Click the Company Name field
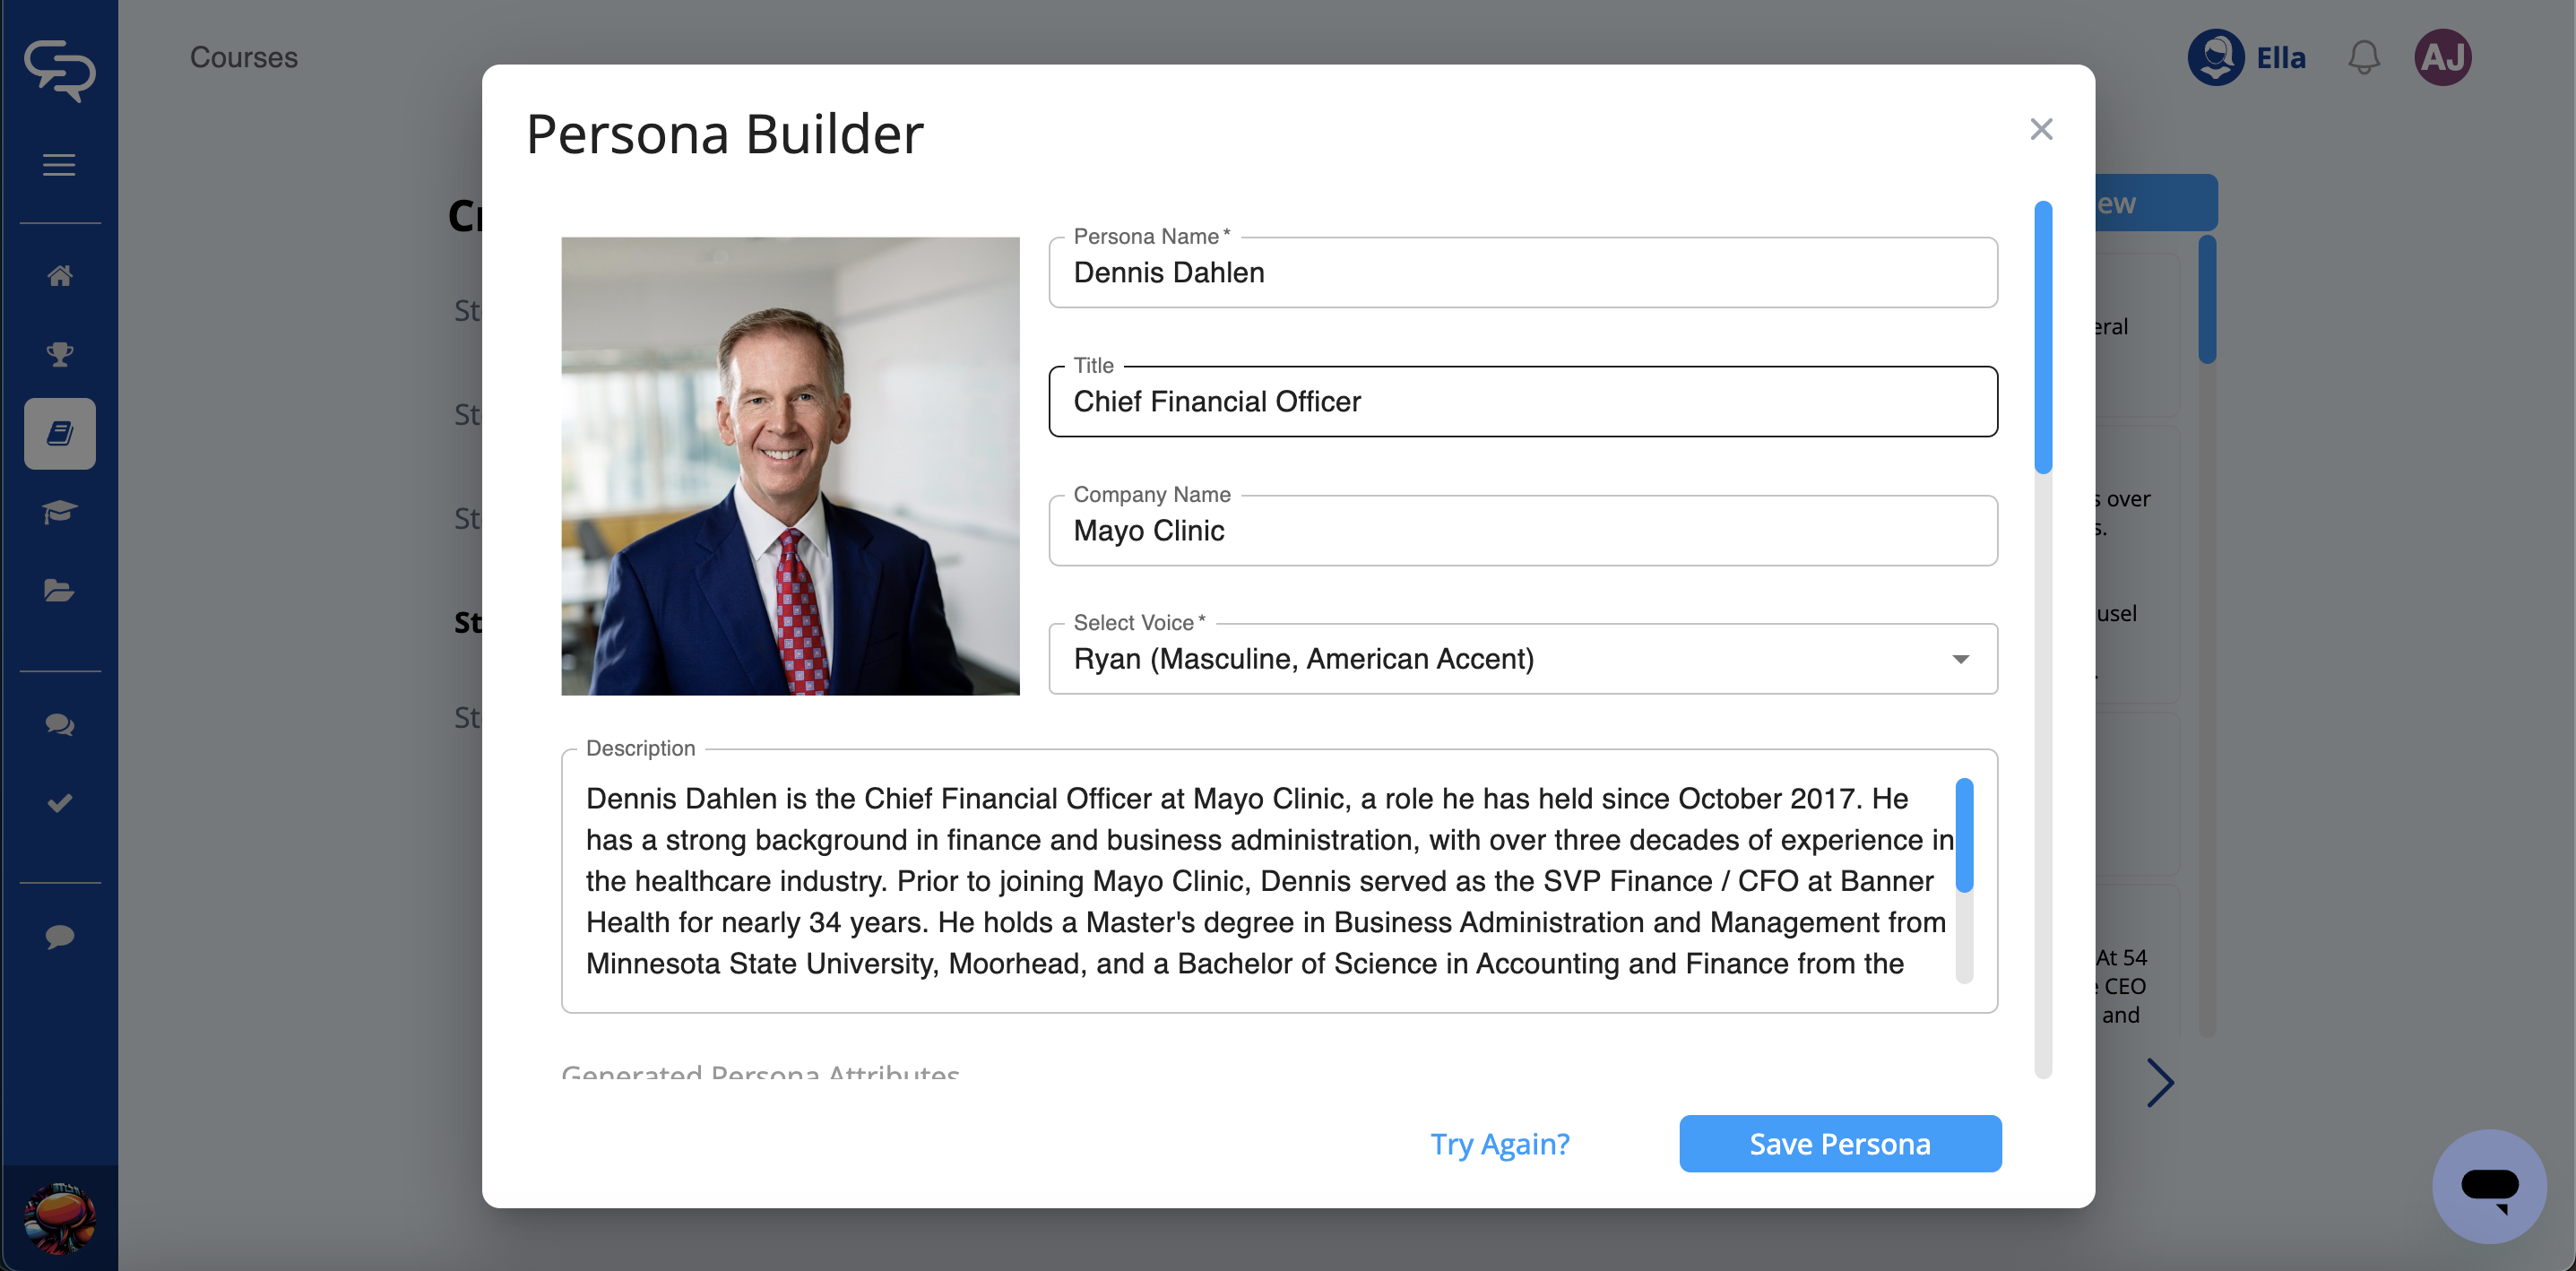Image resolution: width=2576 pixels, height=1271 pixels. [x=1522, y=531]
